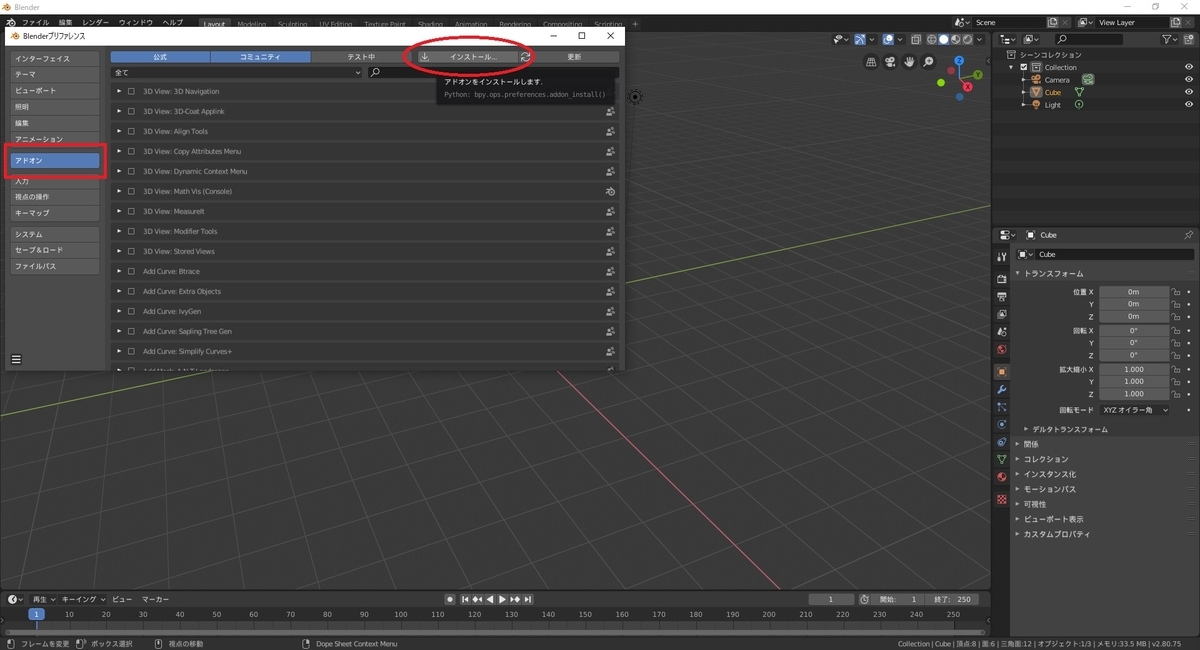
Task: Uncheck the Collection checkbox in outliner
Action: [1023, 67]
